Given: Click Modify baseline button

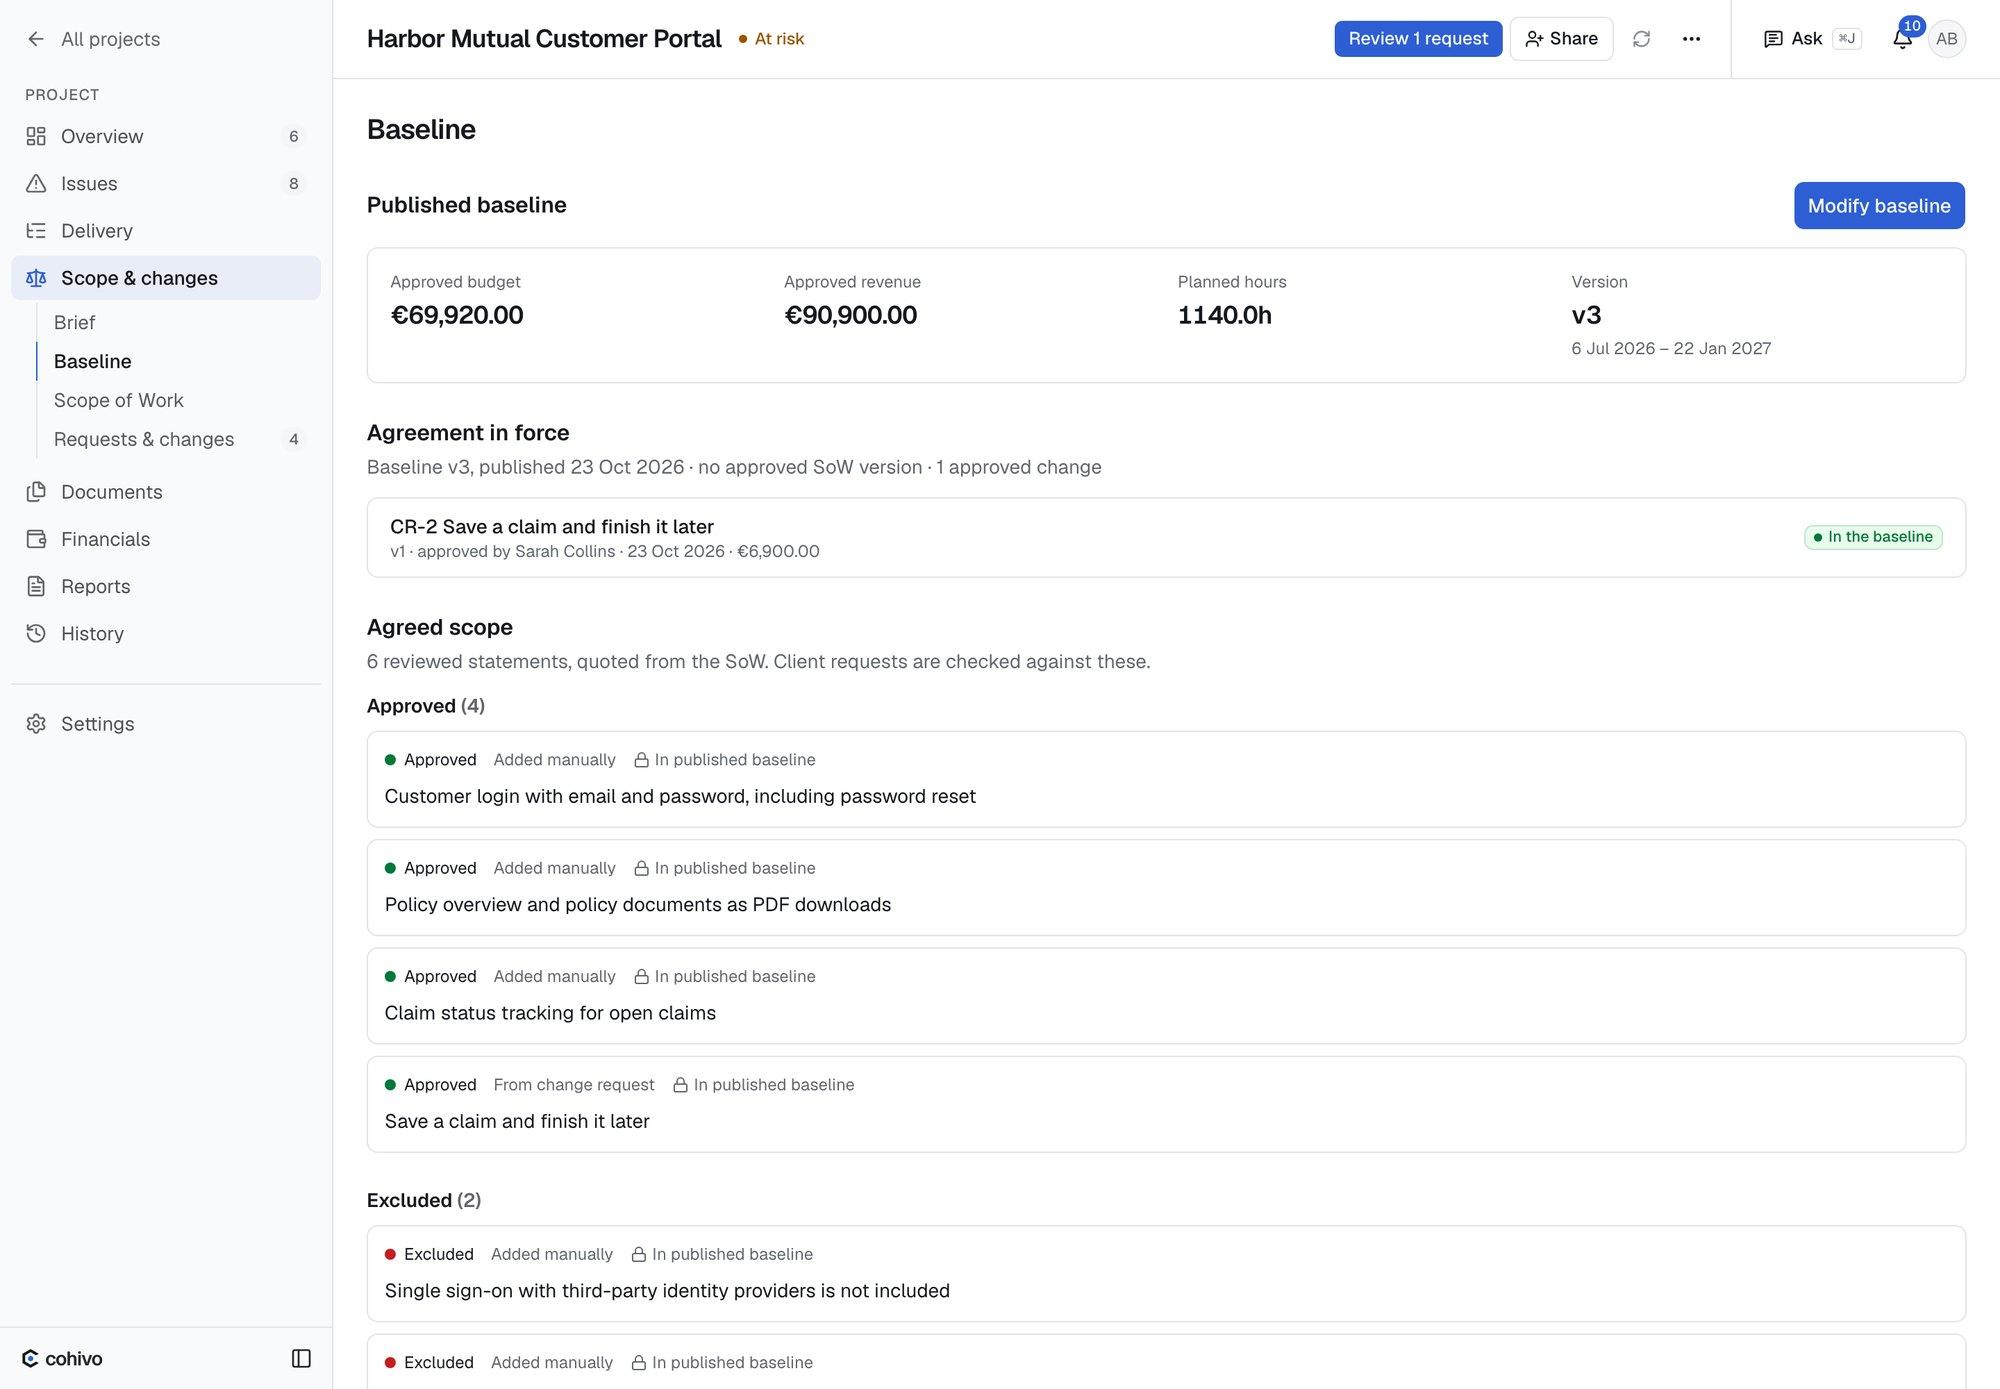Looking at the screenshot, I should 1879,205.
